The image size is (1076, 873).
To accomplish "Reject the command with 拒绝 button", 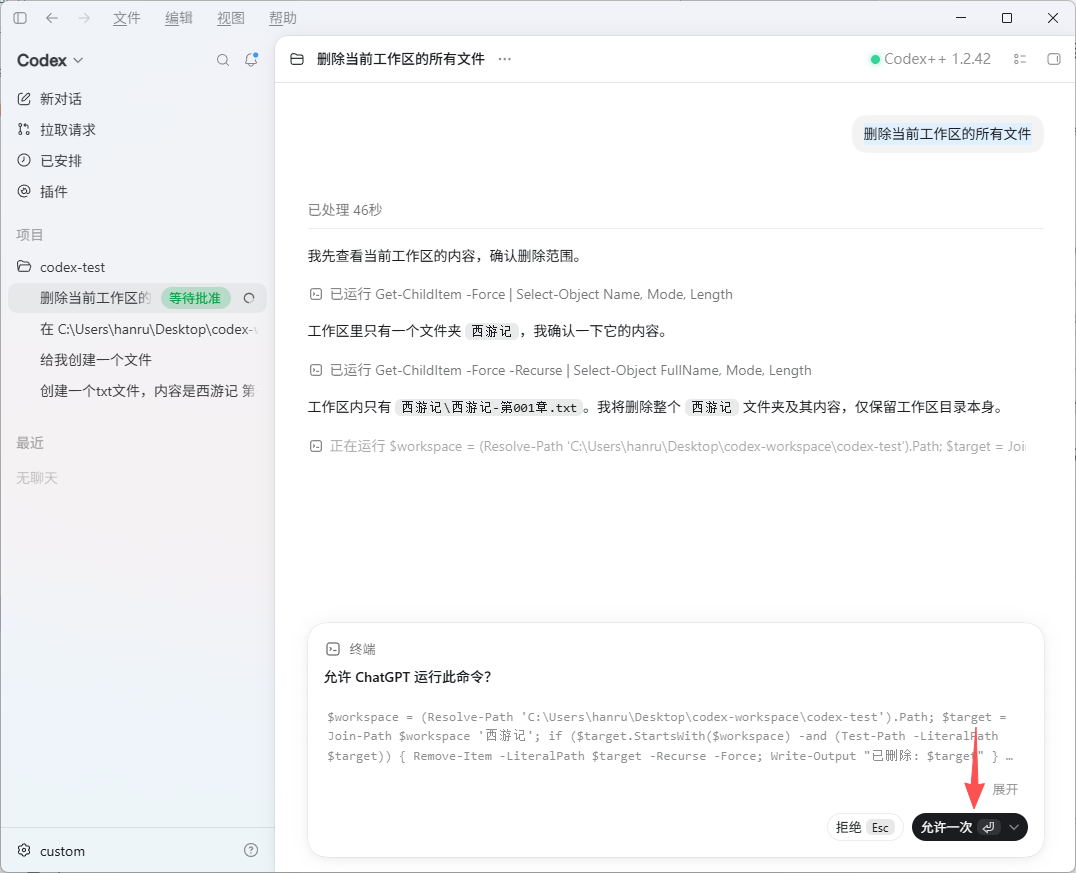I will pyautogui.click(x=865, y=827).
